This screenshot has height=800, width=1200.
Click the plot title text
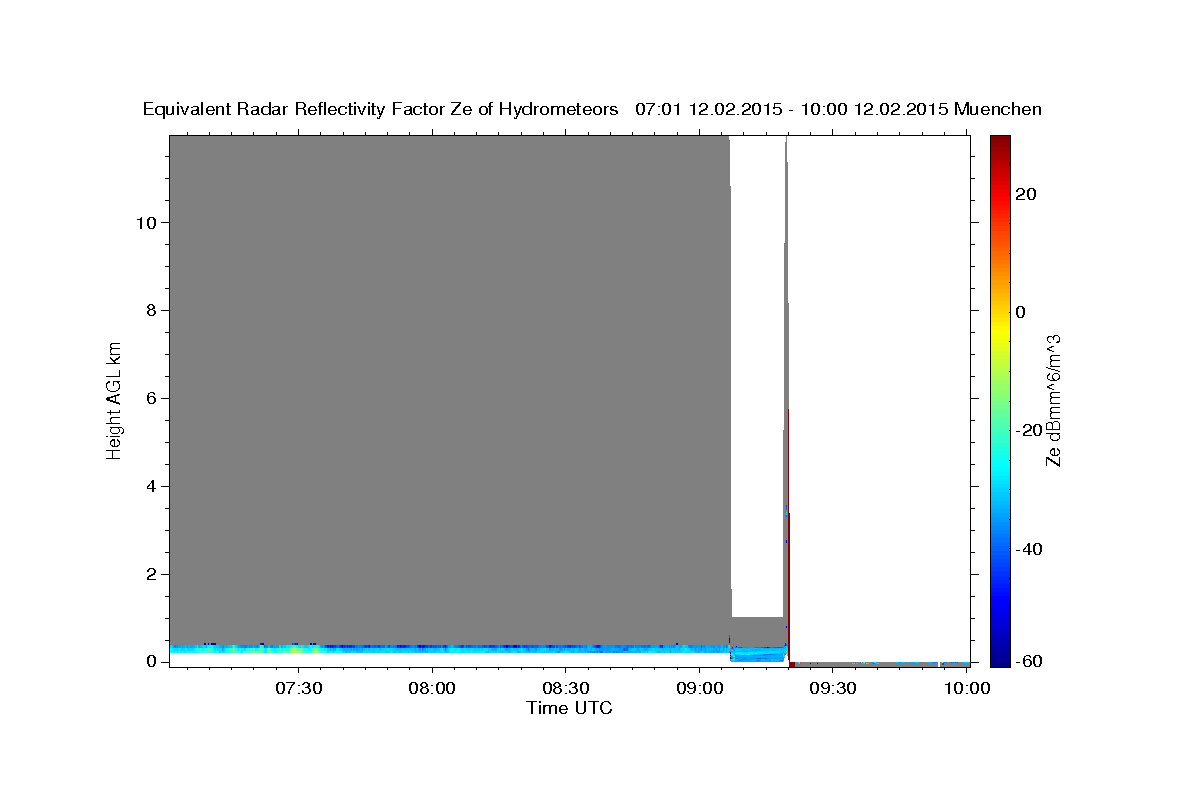click(592, 109)
